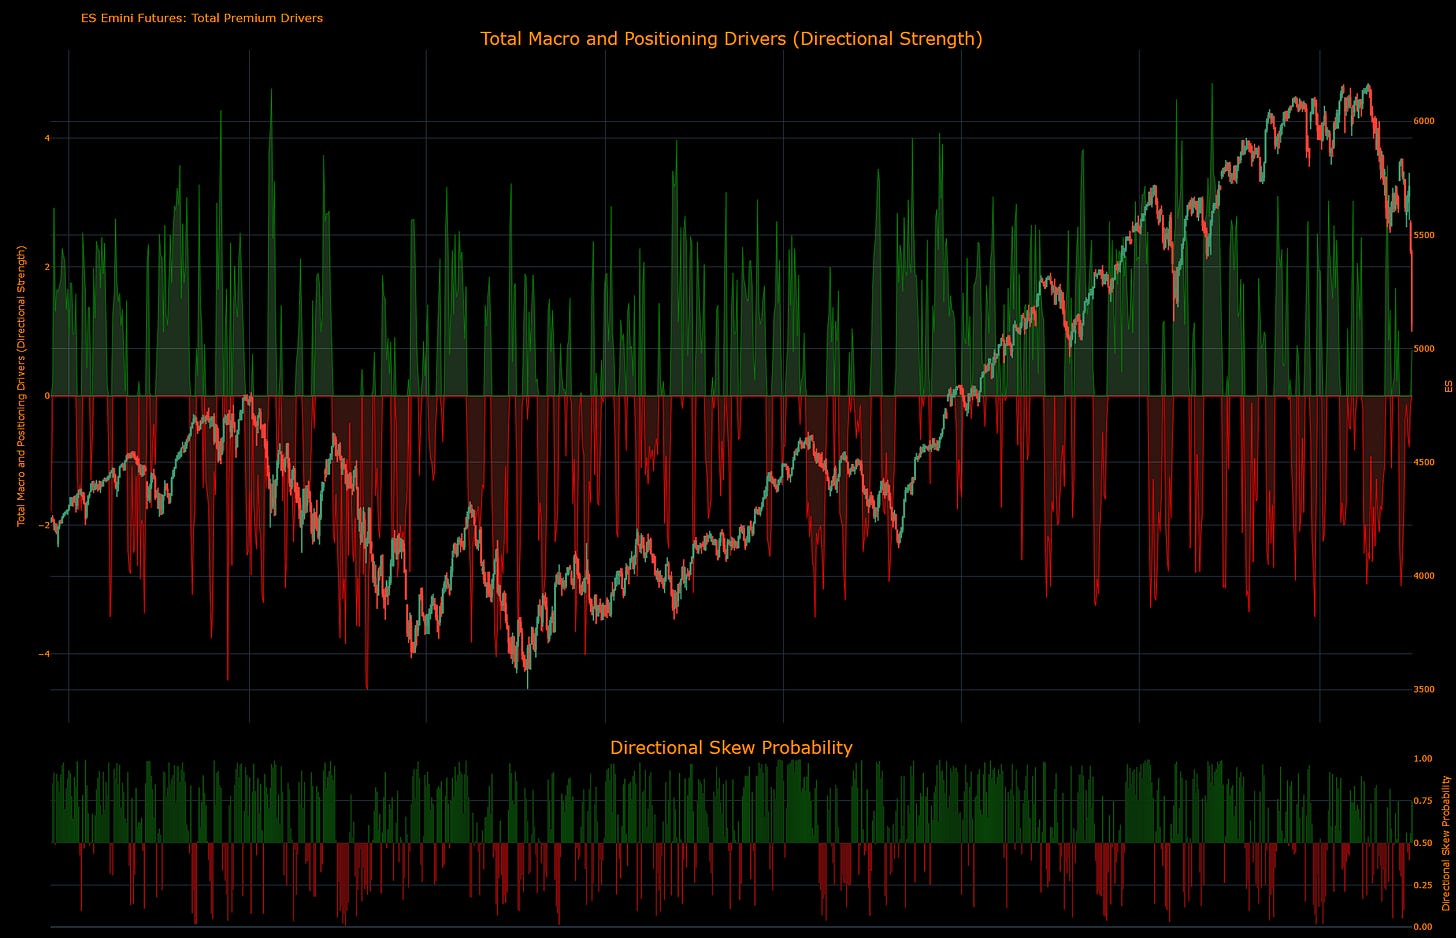
Task: Click the ES axis tick '3500'
Action: pos(1423,690)
